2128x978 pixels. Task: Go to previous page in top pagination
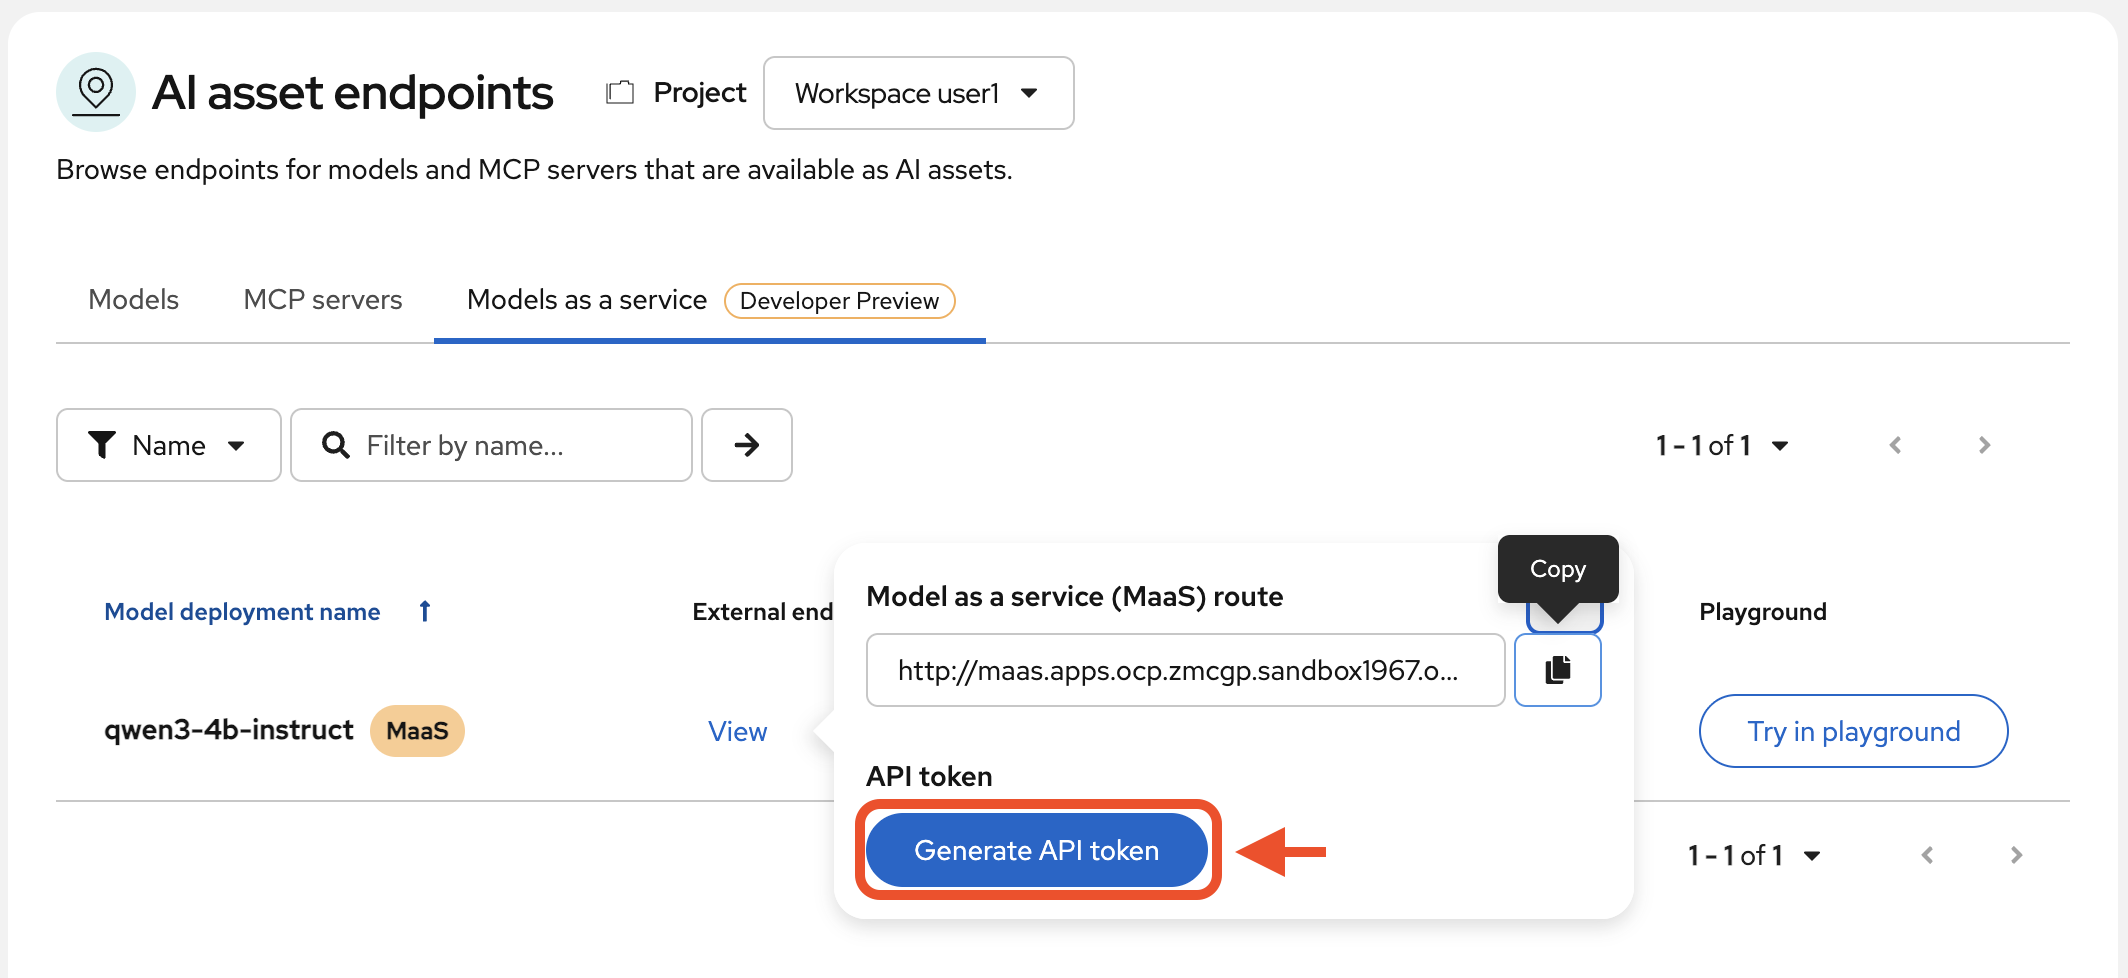click(1895, 445)
